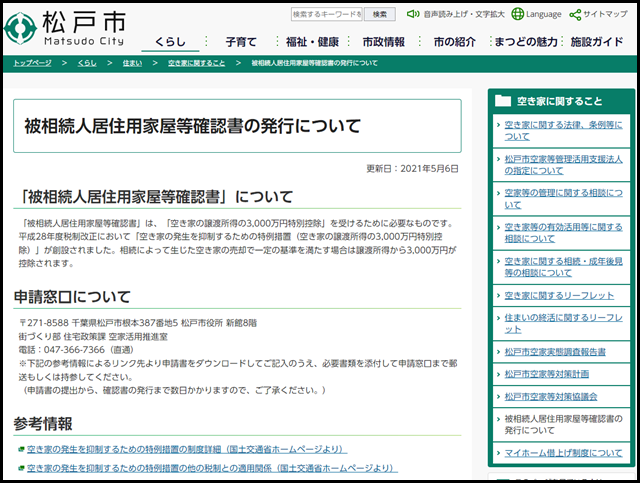
Task: Click the 参考情報 heading
Action: (43, 424)
